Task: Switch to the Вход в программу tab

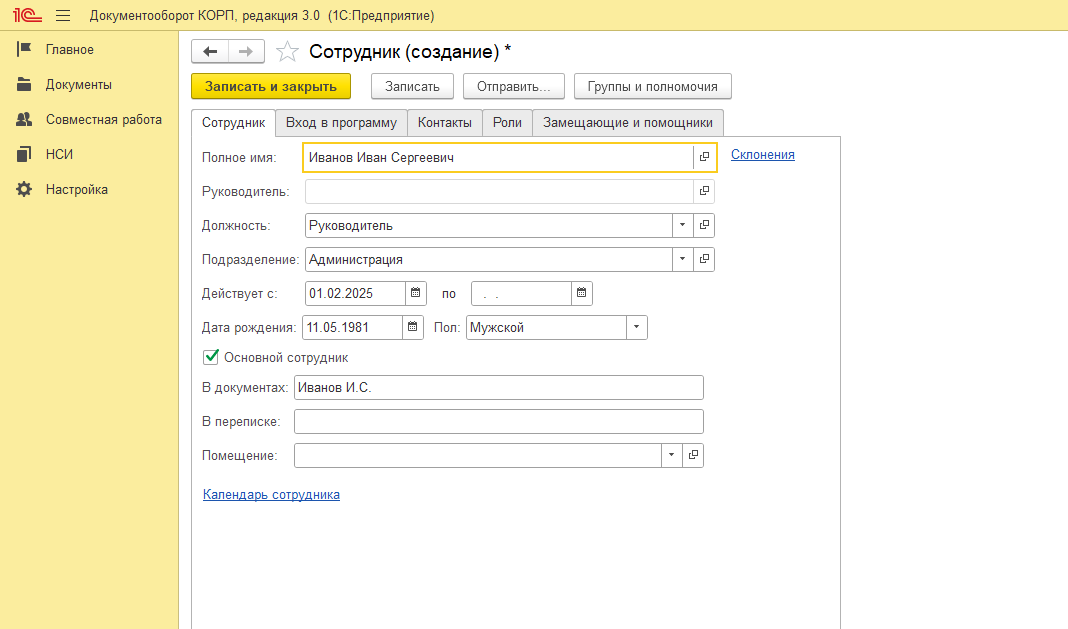Action: pos(341,123)
